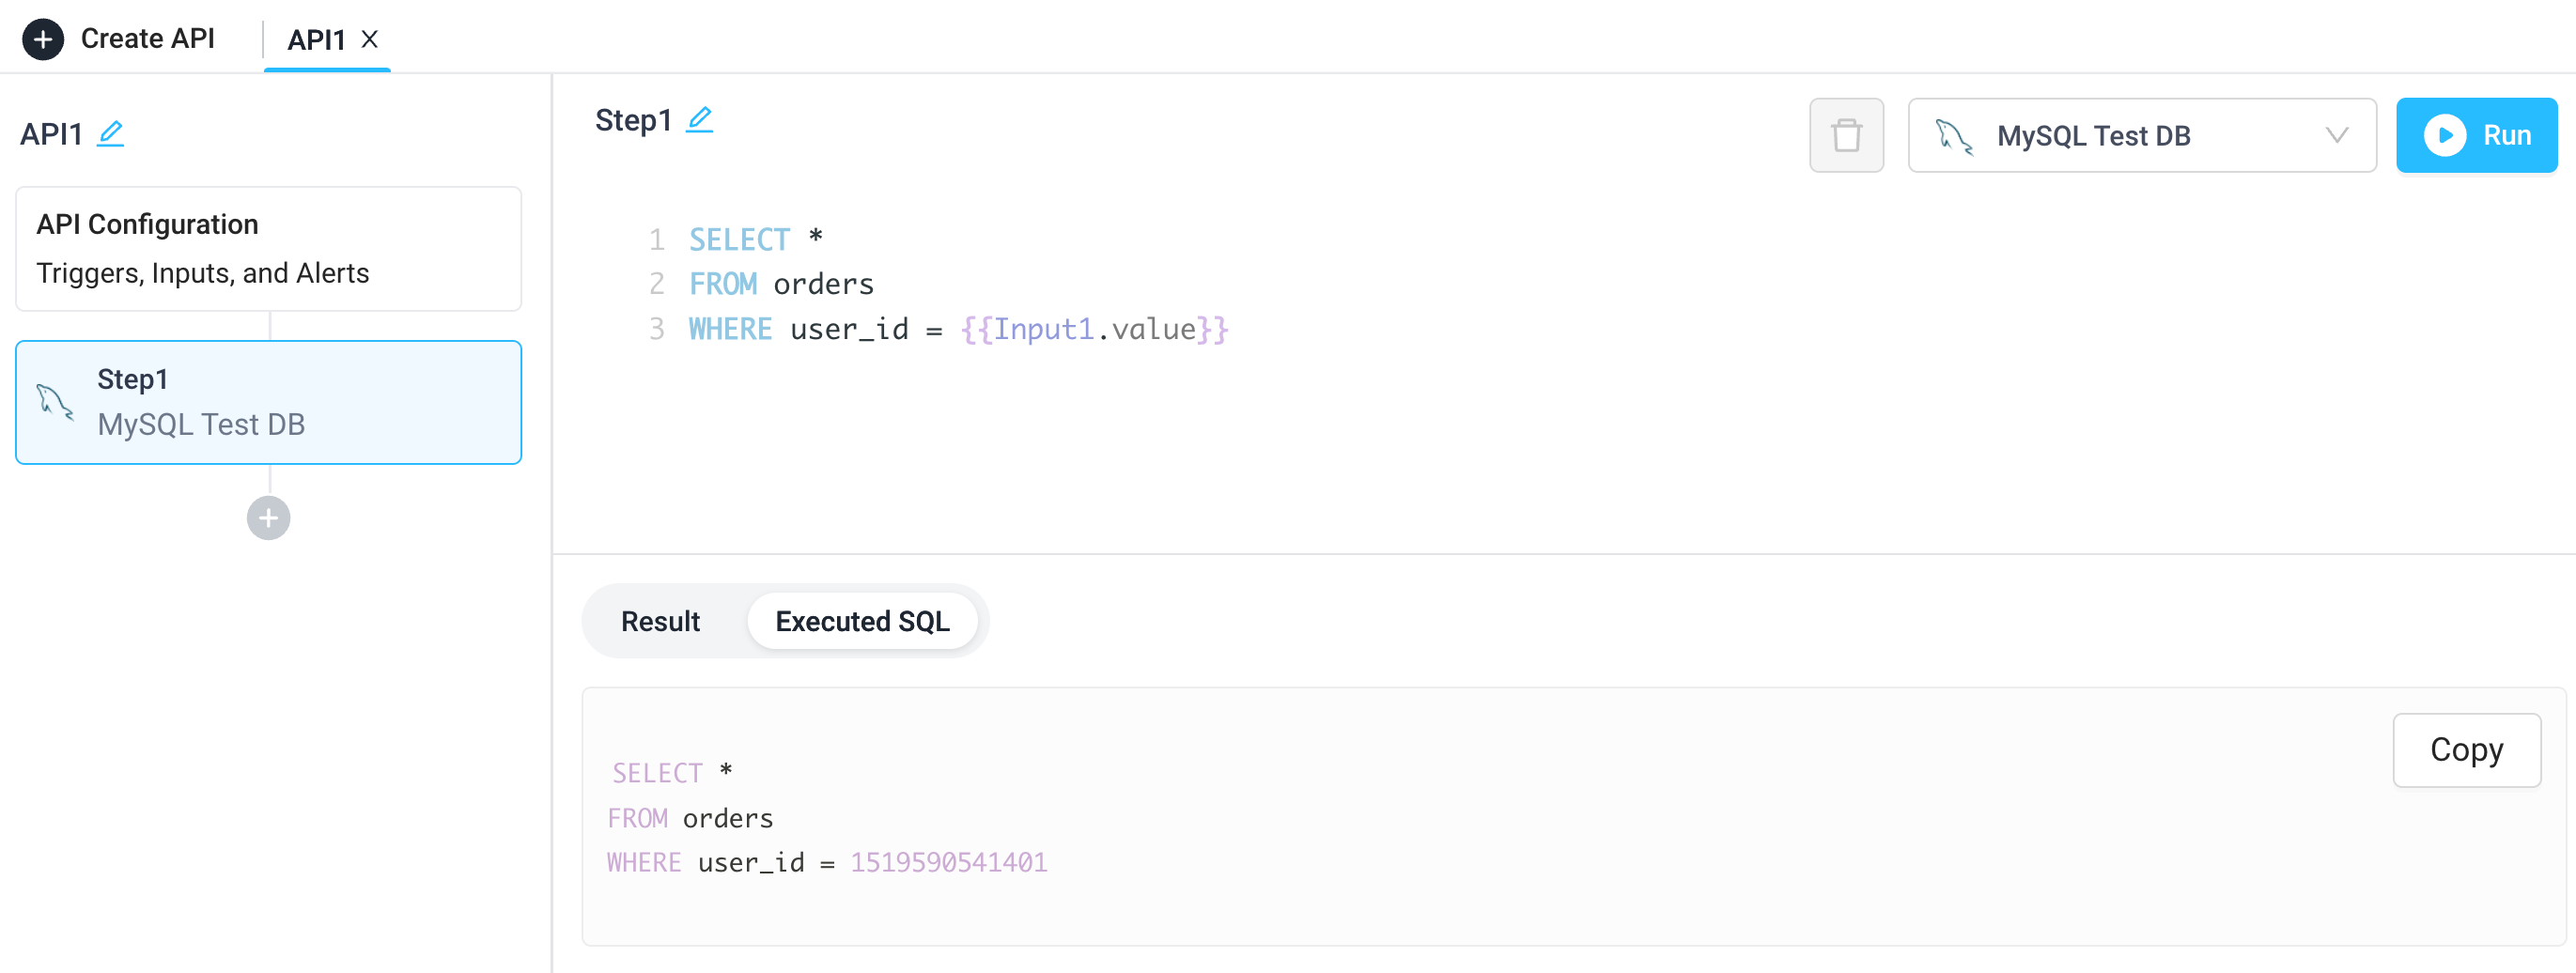Click the pencil icon to rename Step1

pos(701,119)
